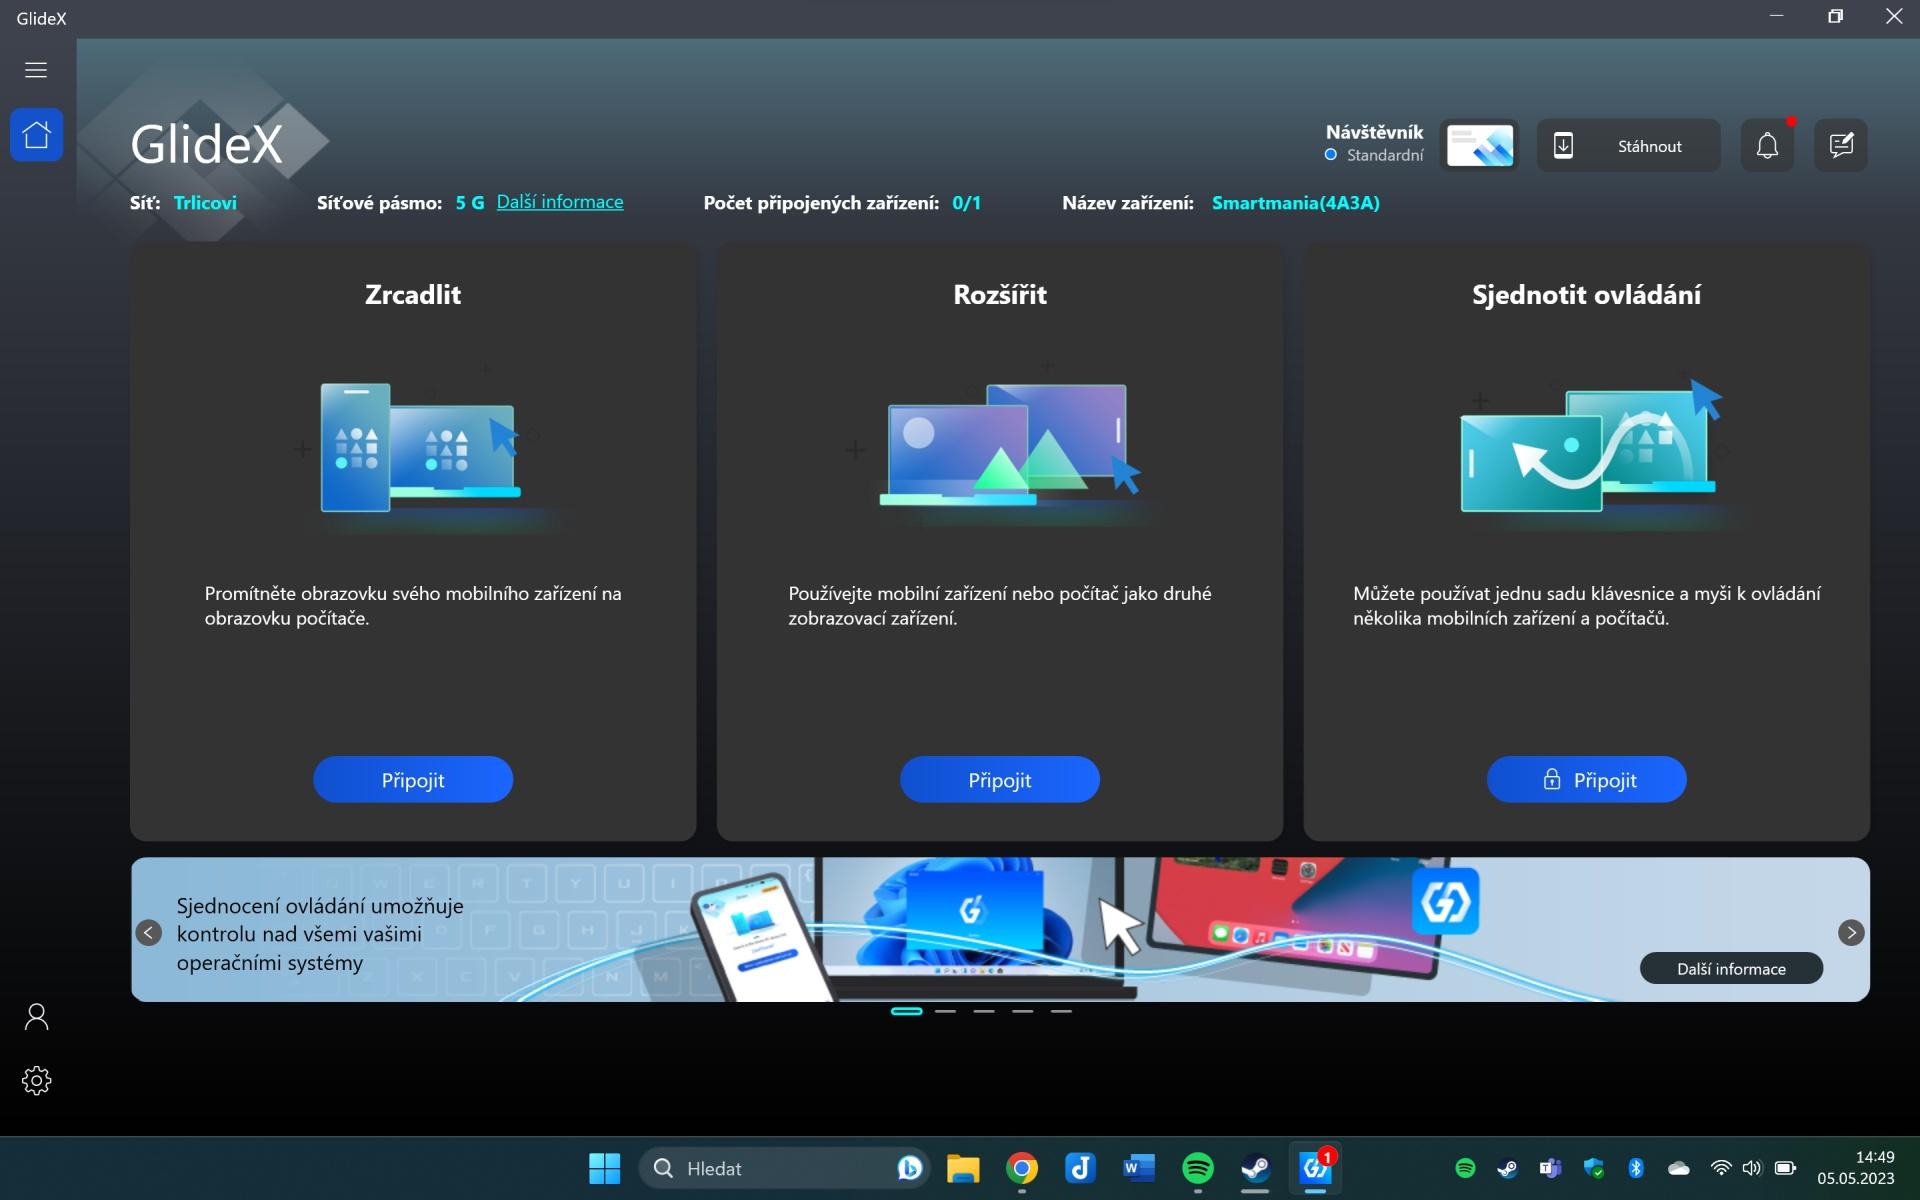
Task: Jump to fourth banner page indicator
Action: [1022, 1011]
